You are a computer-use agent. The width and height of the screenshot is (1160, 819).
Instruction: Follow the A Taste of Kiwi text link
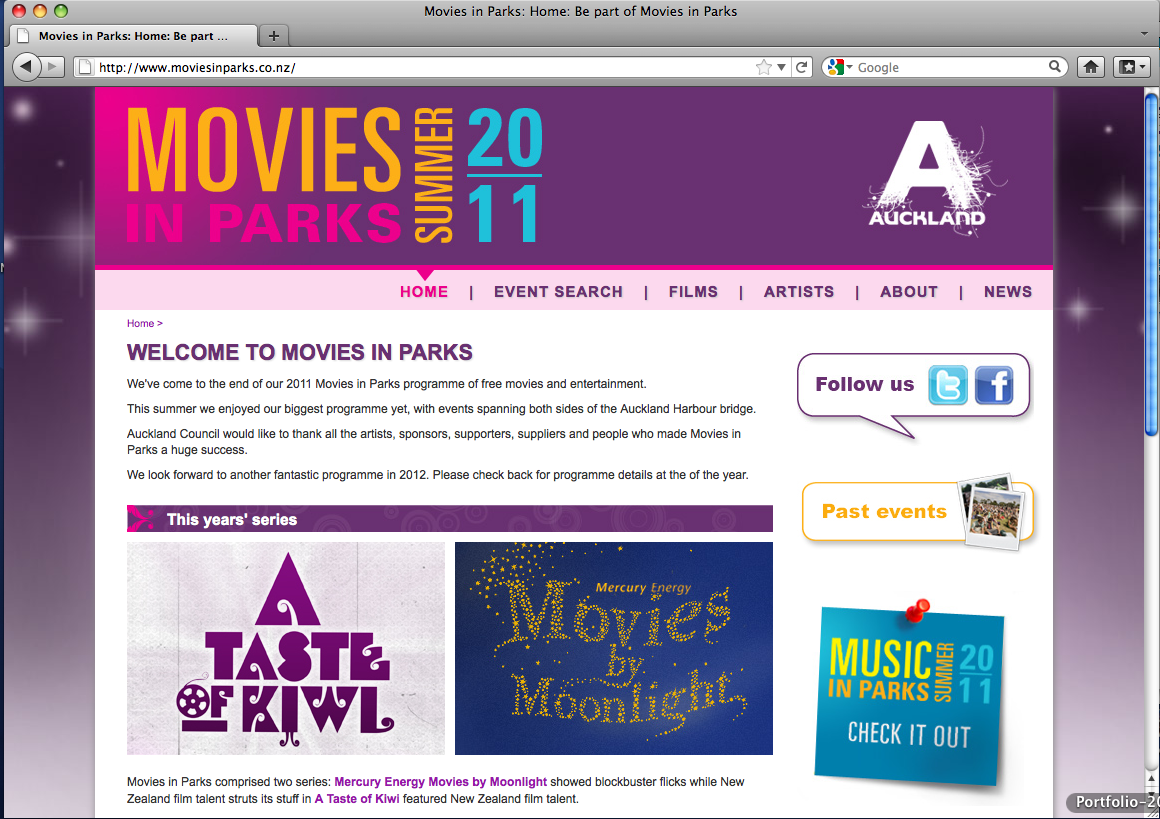(x=357, y=799)
